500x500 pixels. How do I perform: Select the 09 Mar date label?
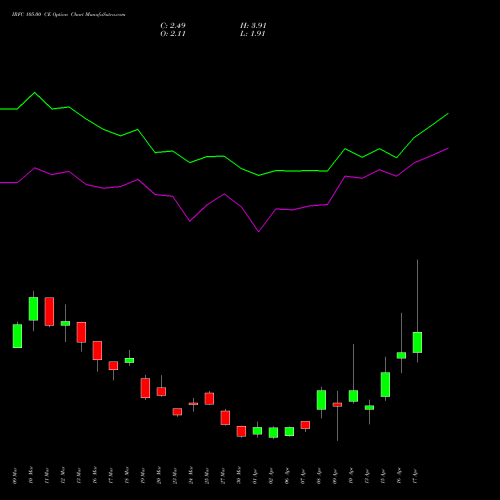click(15, 476)
